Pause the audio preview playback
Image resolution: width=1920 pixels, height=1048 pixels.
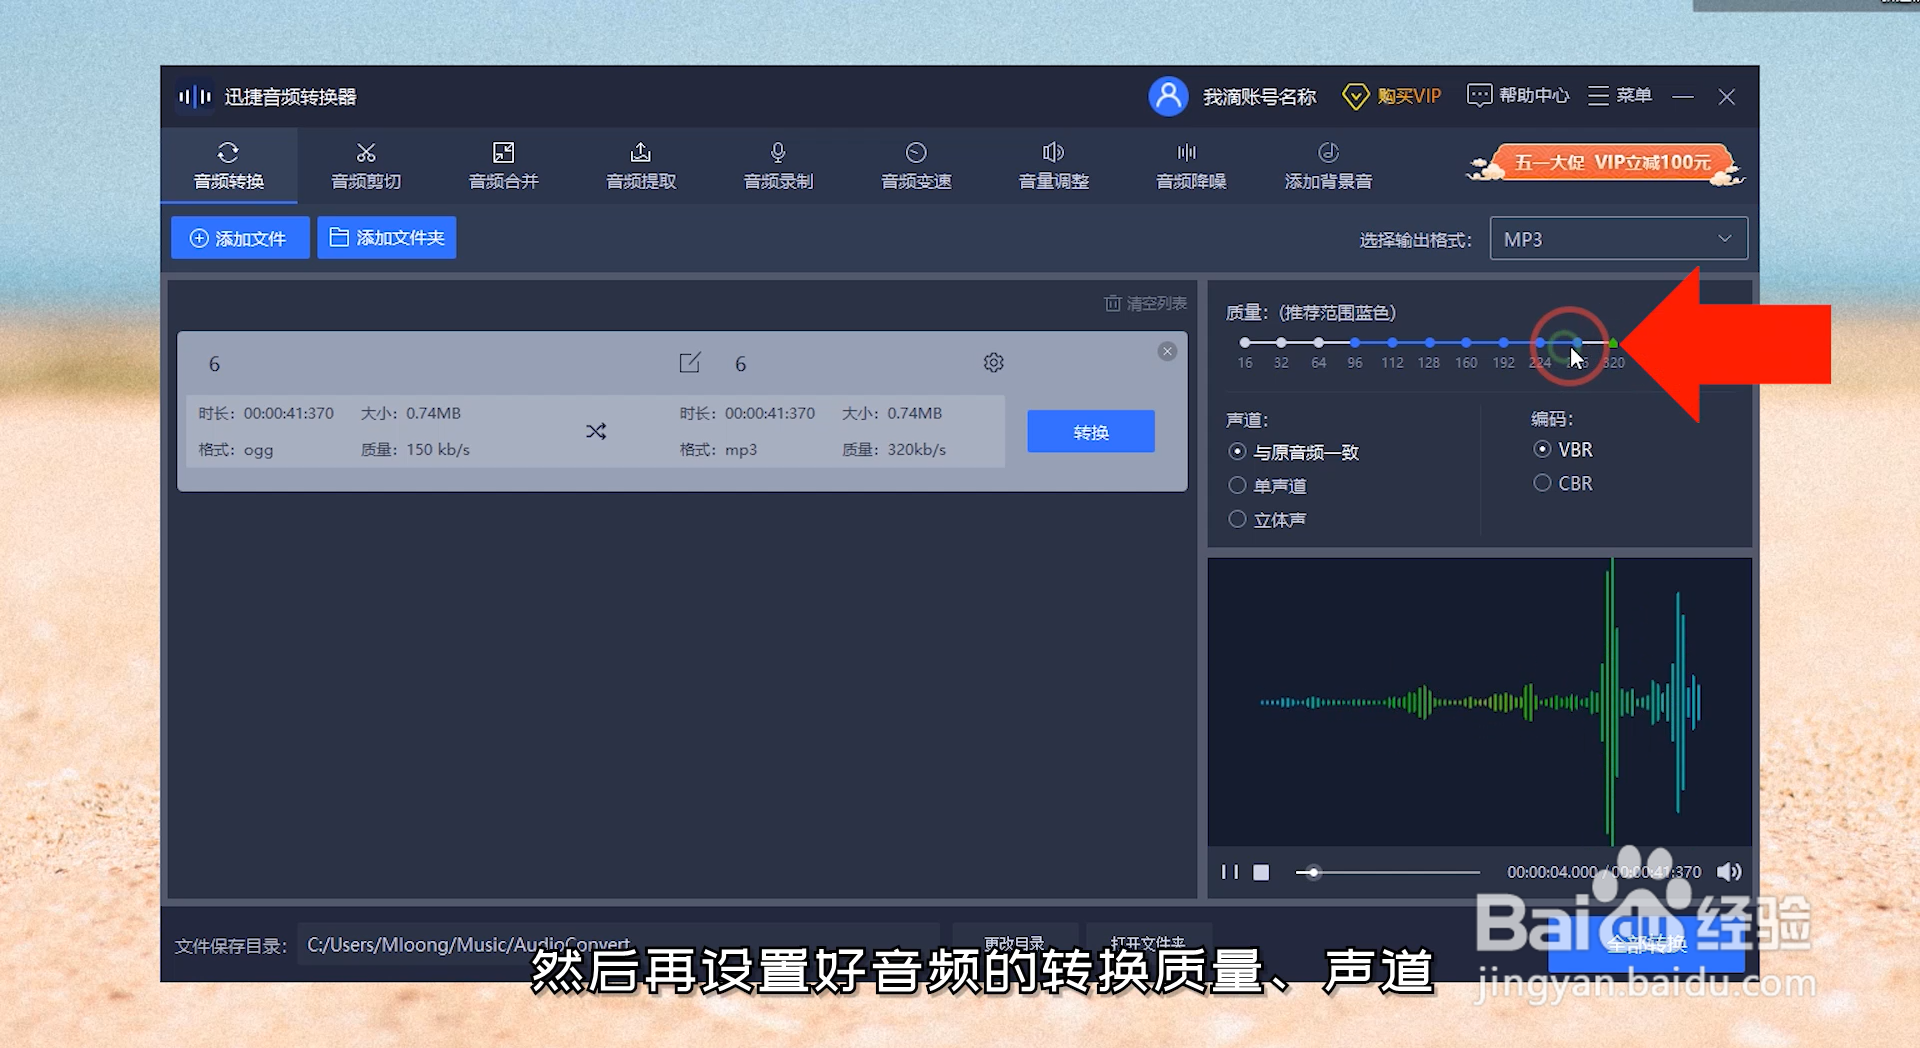(x=1230, y=872)
